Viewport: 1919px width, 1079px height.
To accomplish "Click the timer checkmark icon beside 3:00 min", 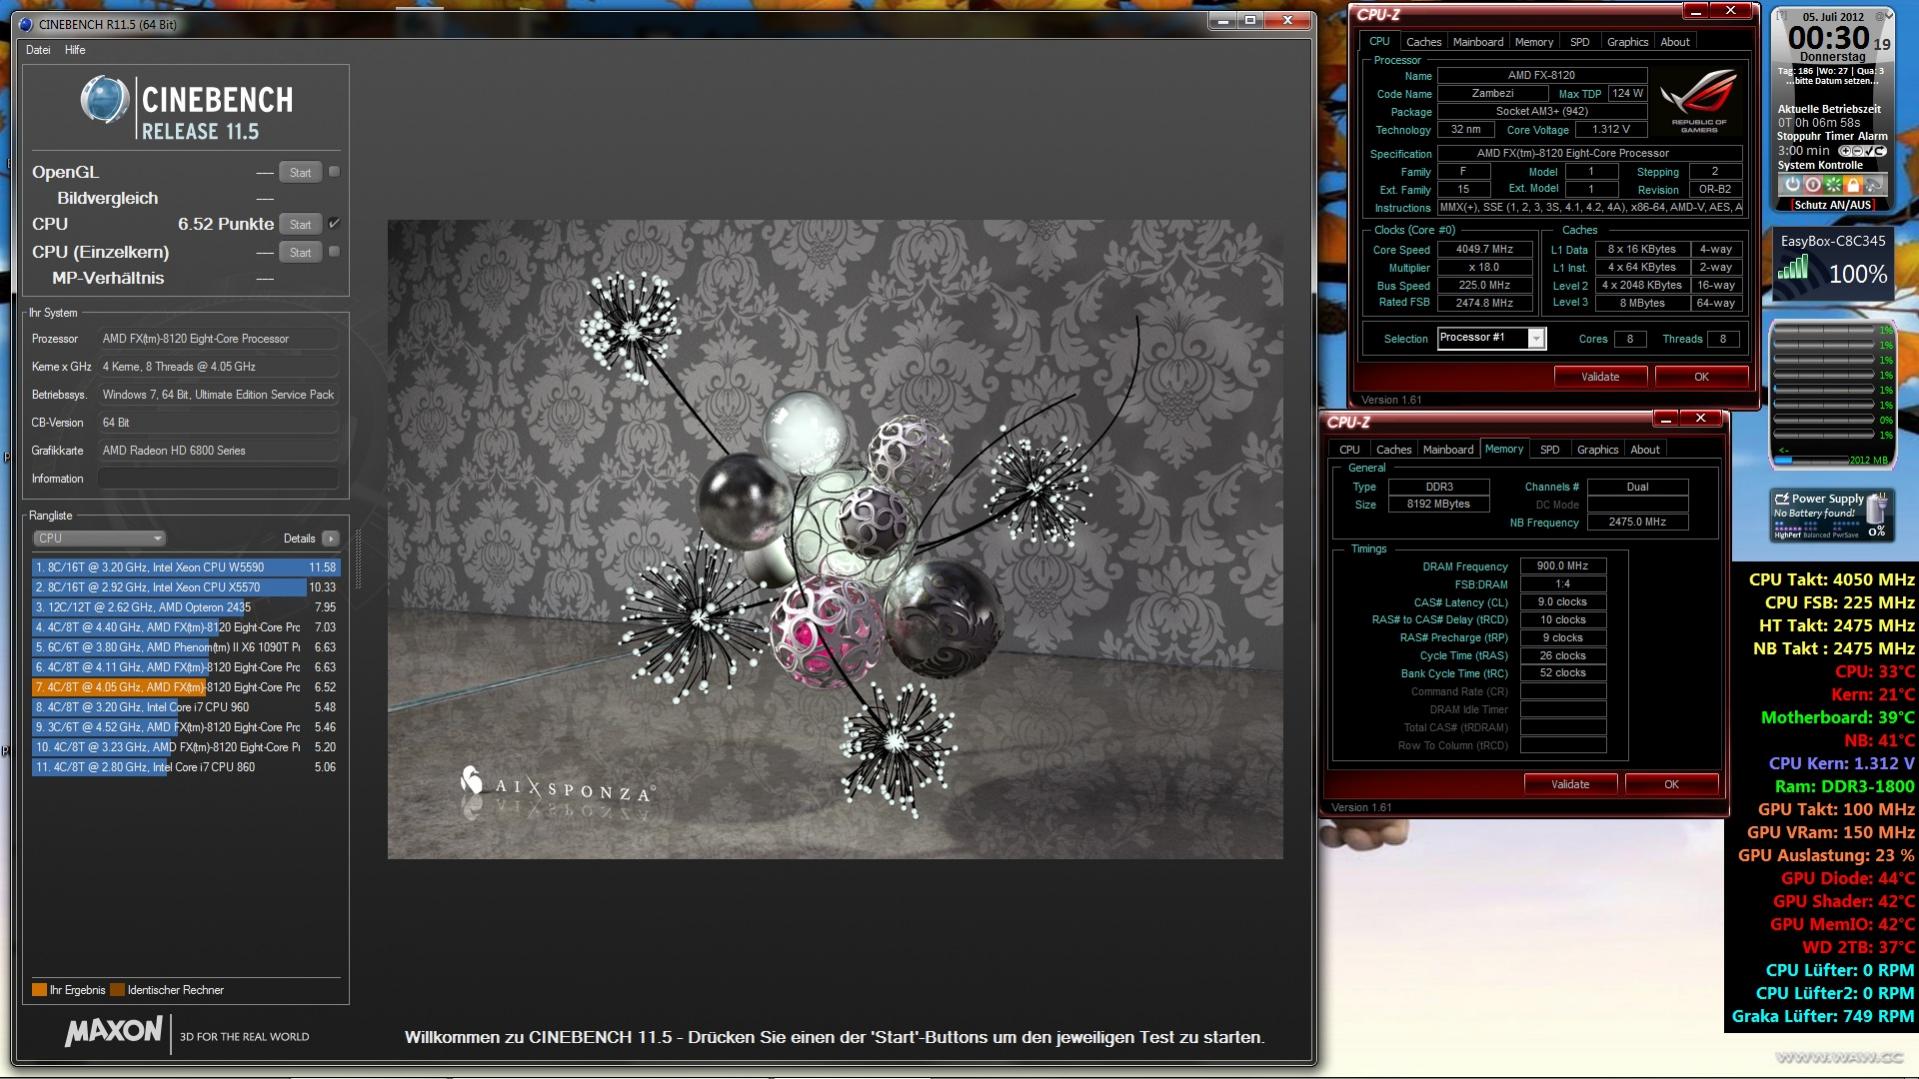I will pos(1867,151).
